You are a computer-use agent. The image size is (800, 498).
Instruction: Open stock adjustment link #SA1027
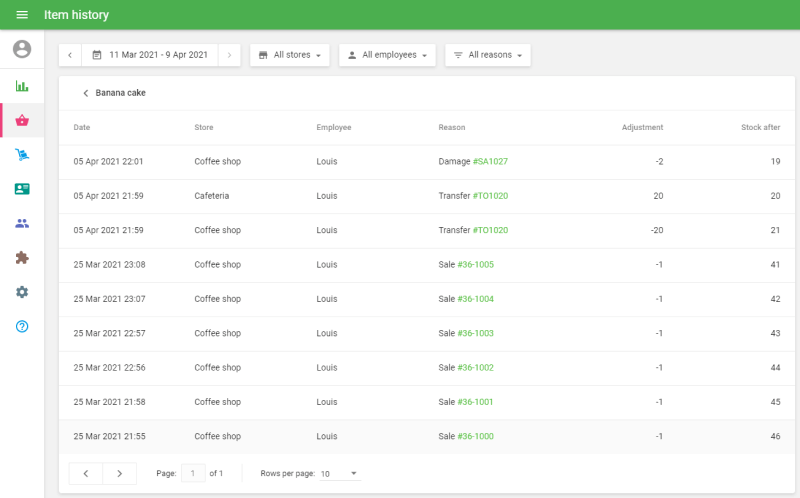490,161
